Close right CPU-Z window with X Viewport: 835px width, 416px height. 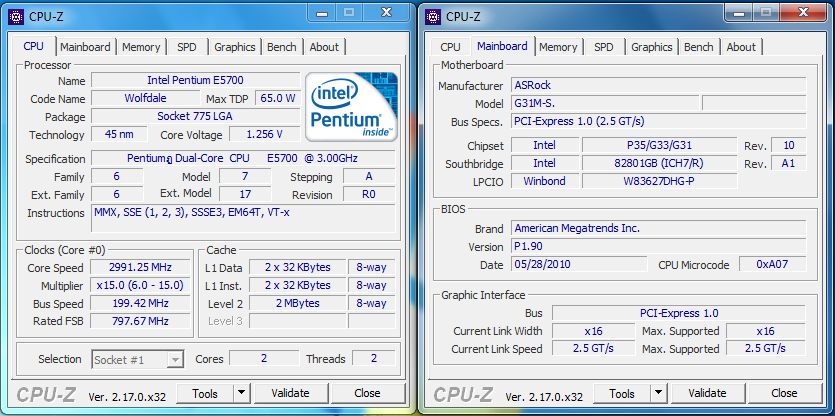[804, 12]
